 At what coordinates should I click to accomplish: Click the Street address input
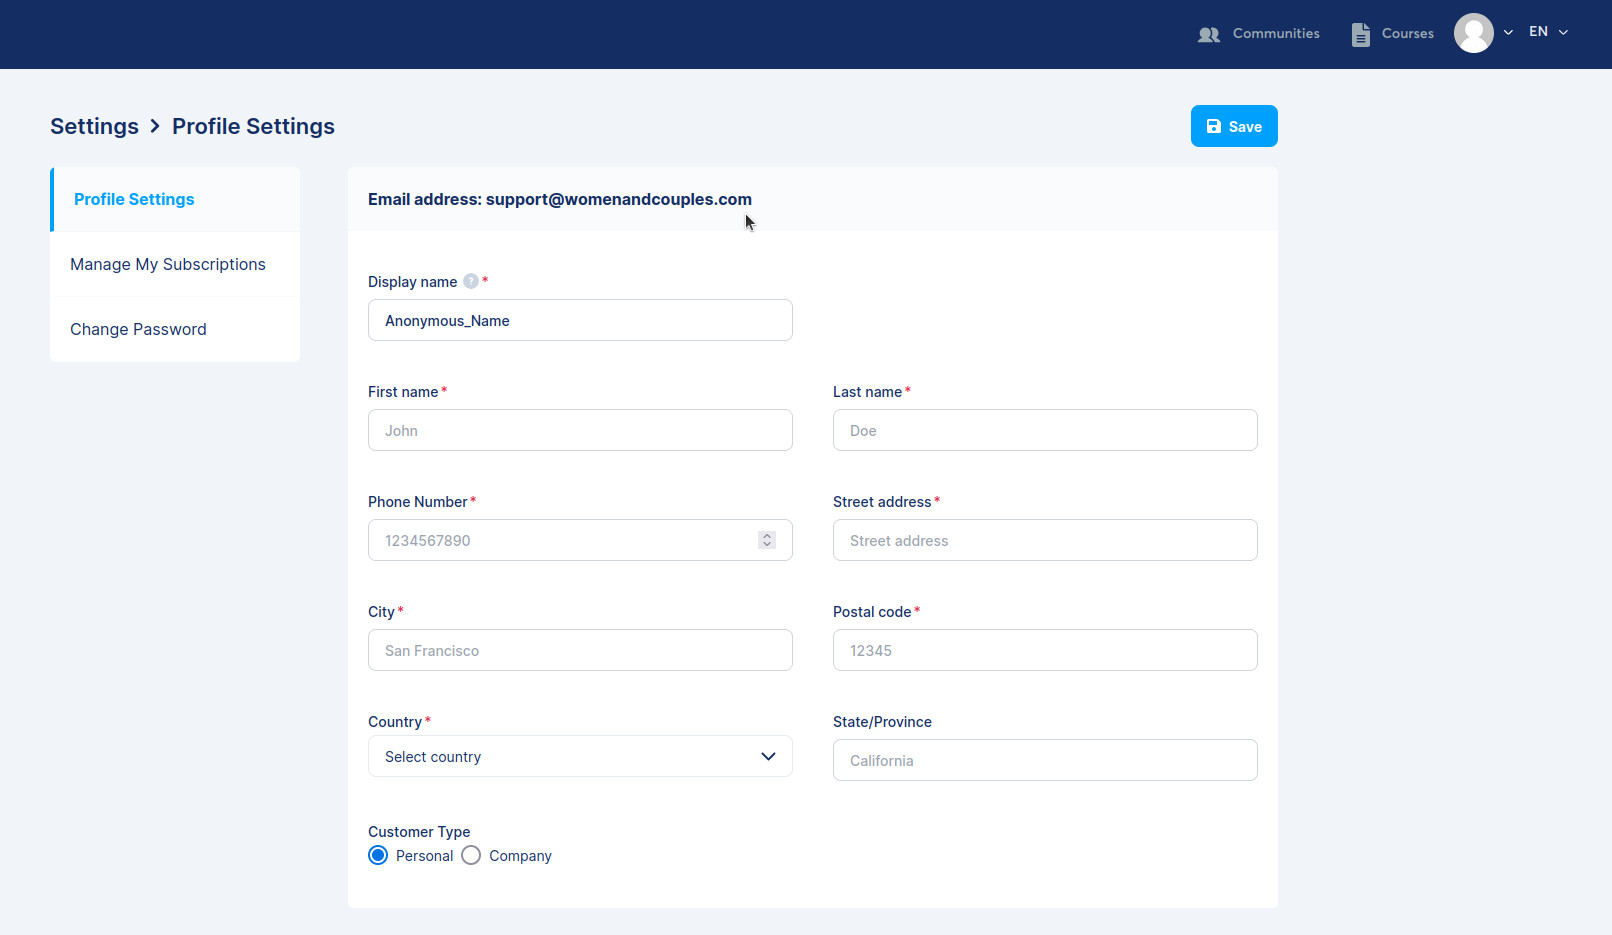[1045, 540]
